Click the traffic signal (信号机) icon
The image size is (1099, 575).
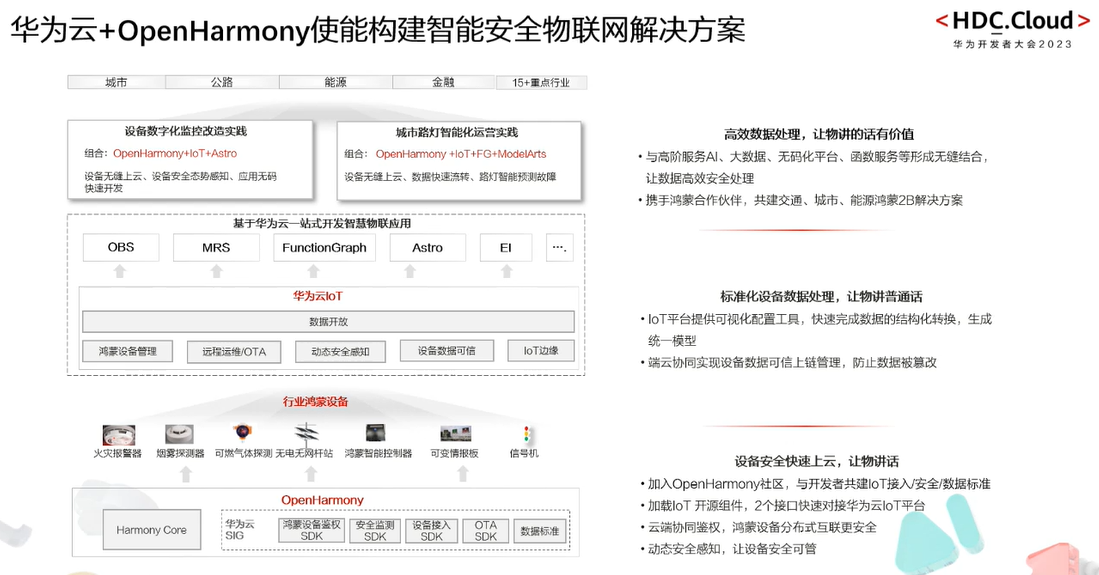[x=526, y=434]
